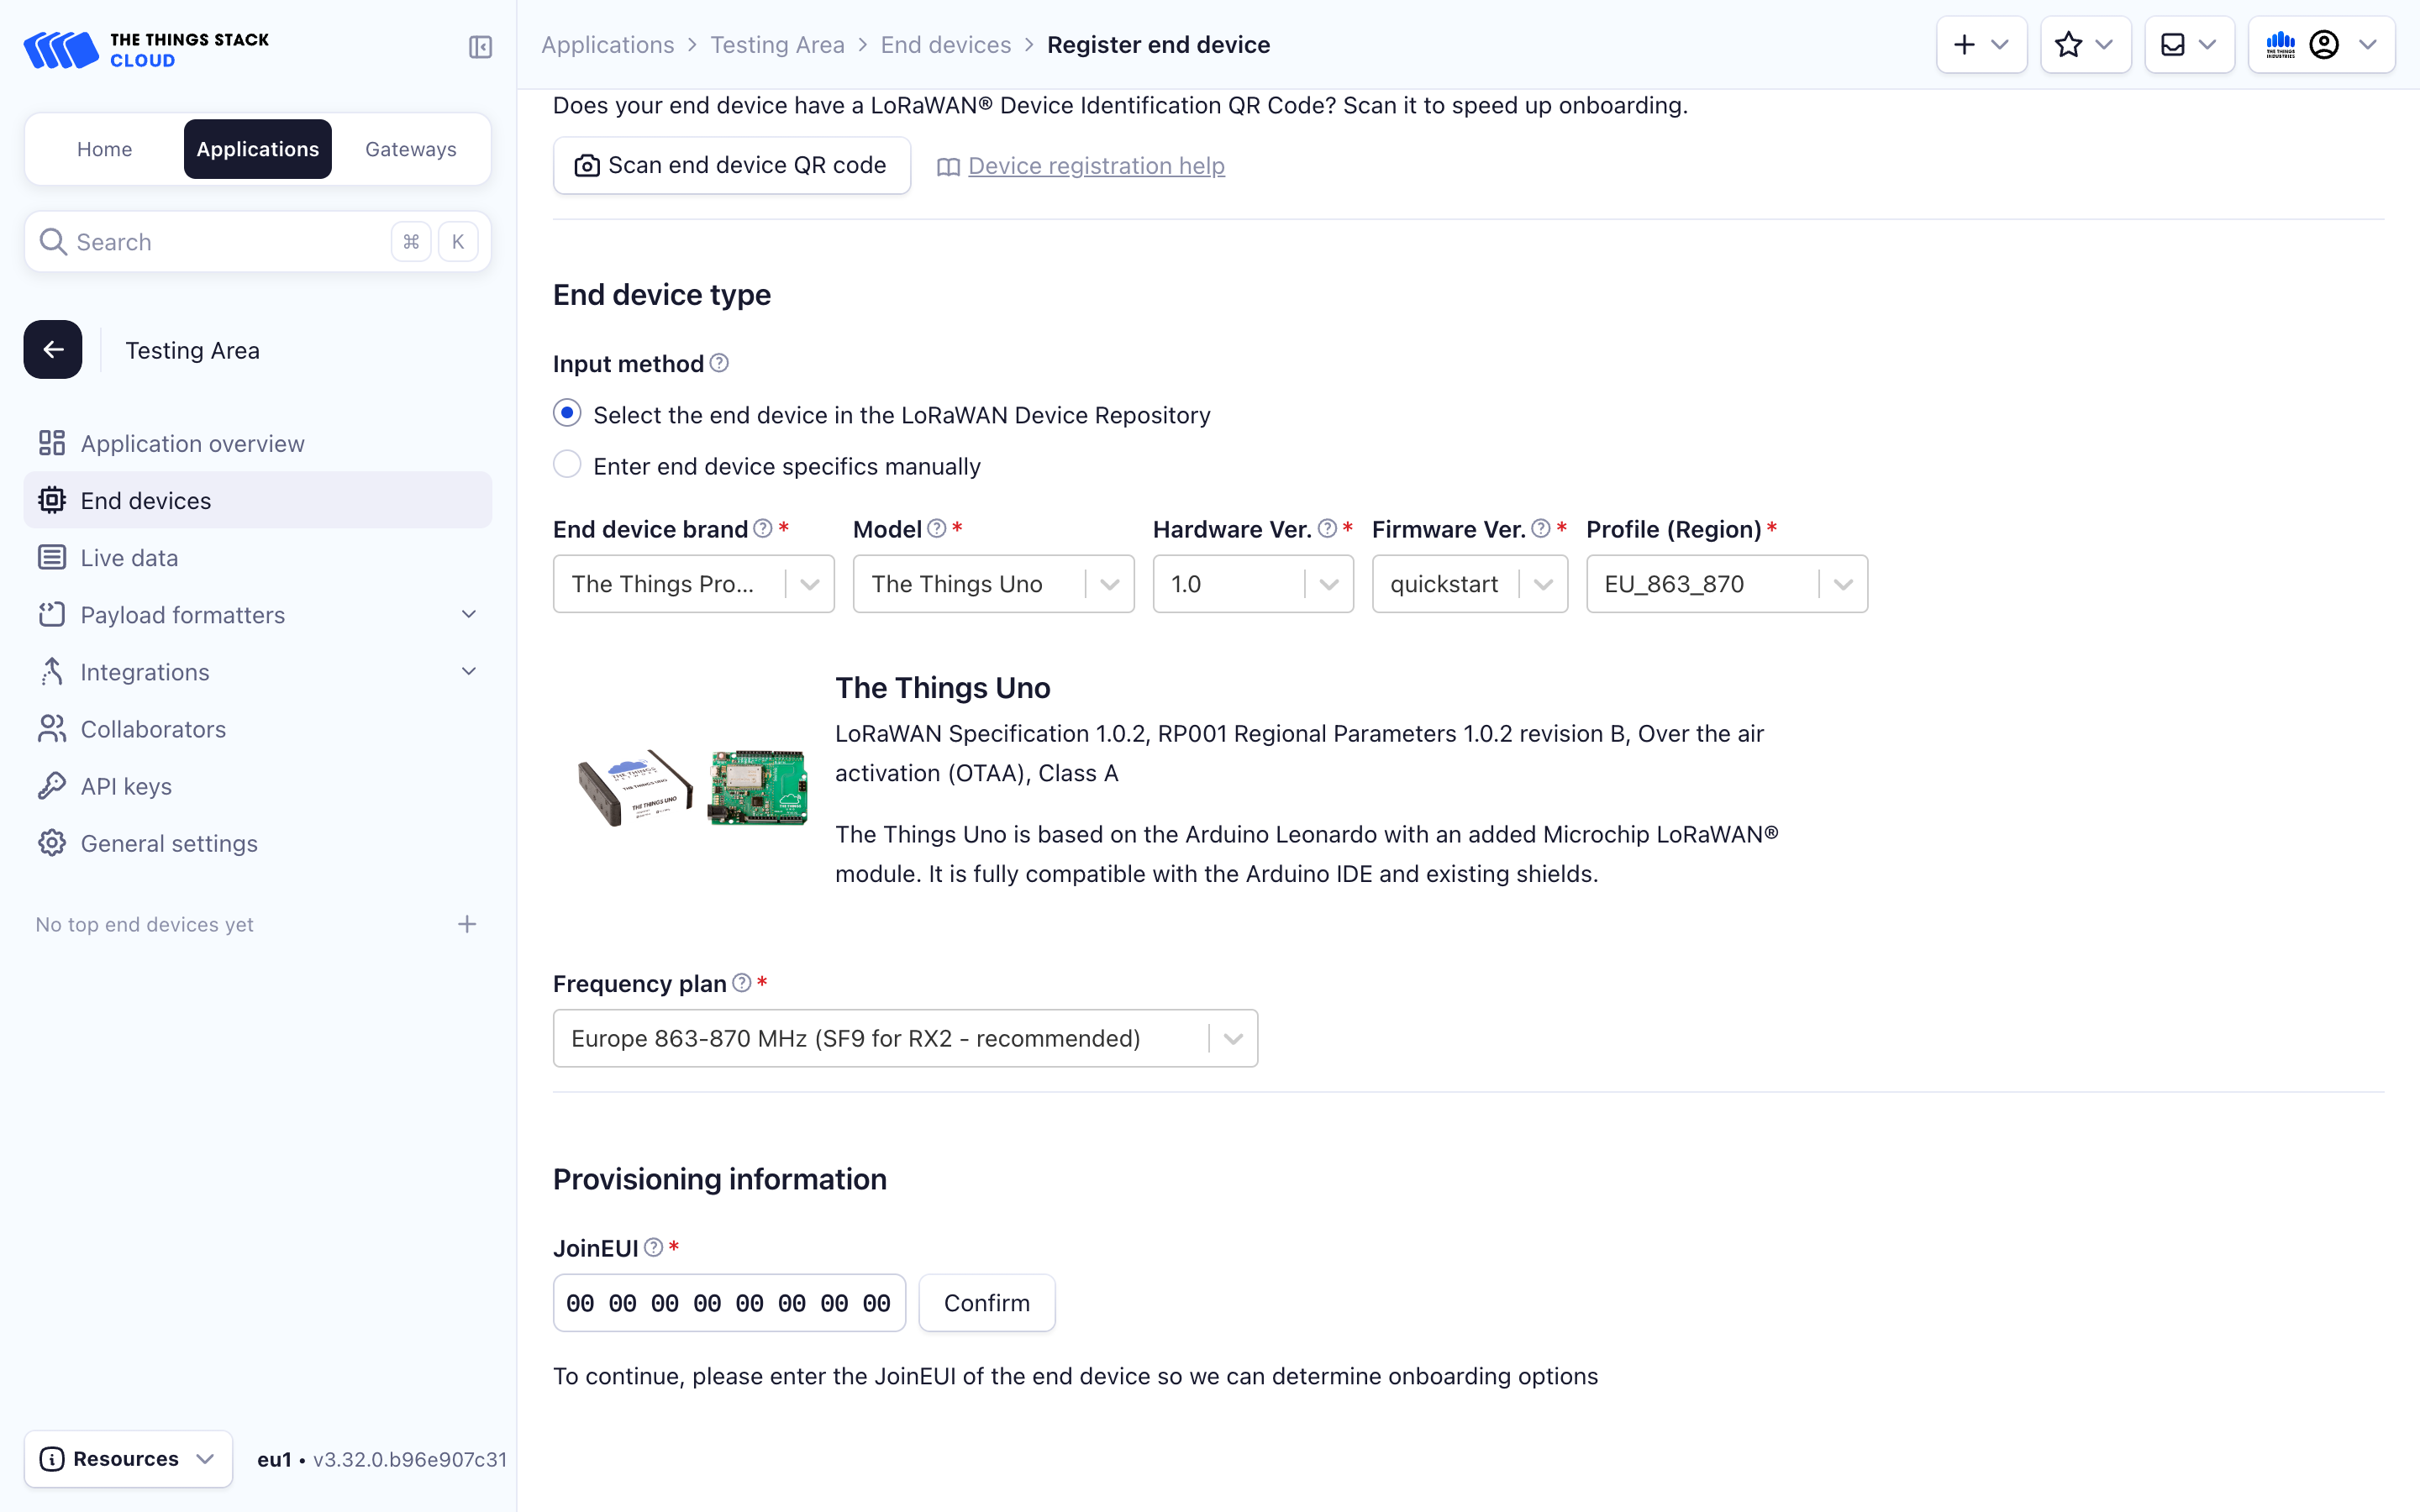2420x1512 pixels.
Task: Click the JoinEUI help question icon
Action: (653, 1247)
